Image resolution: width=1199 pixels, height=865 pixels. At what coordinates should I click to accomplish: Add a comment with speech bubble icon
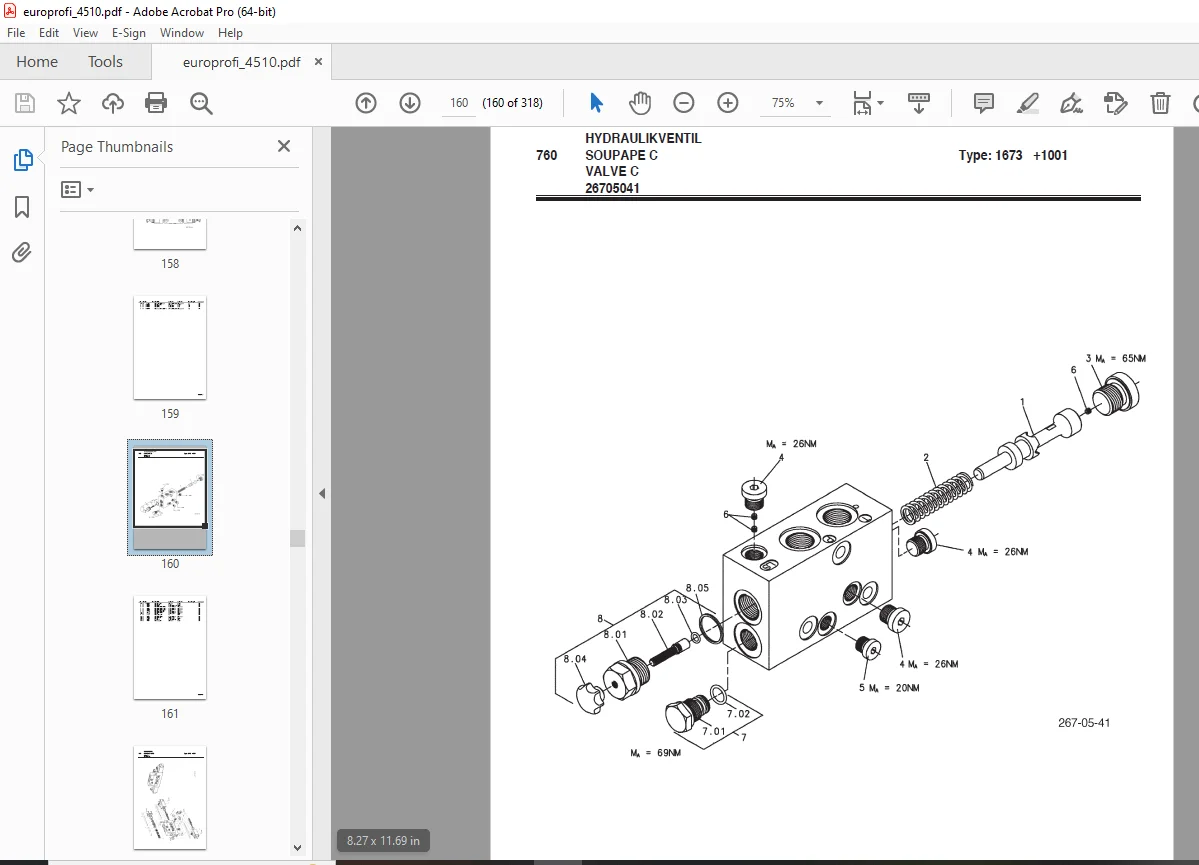click(983, 102)
